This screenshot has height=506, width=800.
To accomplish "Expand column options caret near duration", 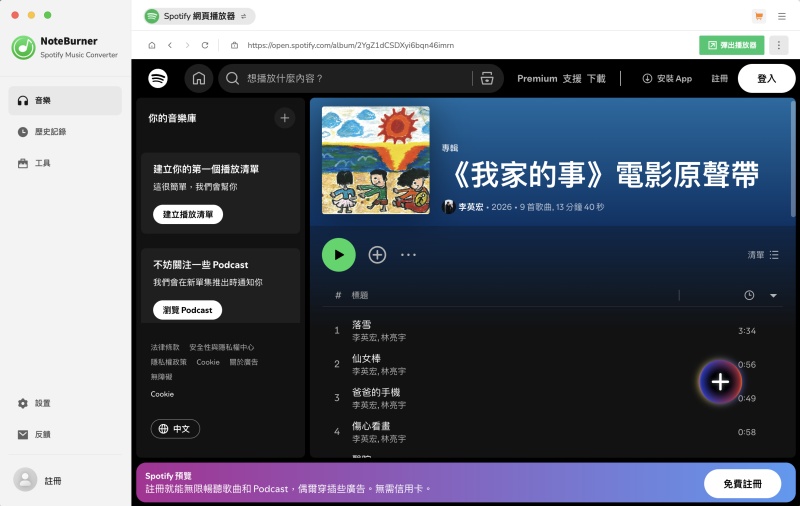I will coord(773,295).
